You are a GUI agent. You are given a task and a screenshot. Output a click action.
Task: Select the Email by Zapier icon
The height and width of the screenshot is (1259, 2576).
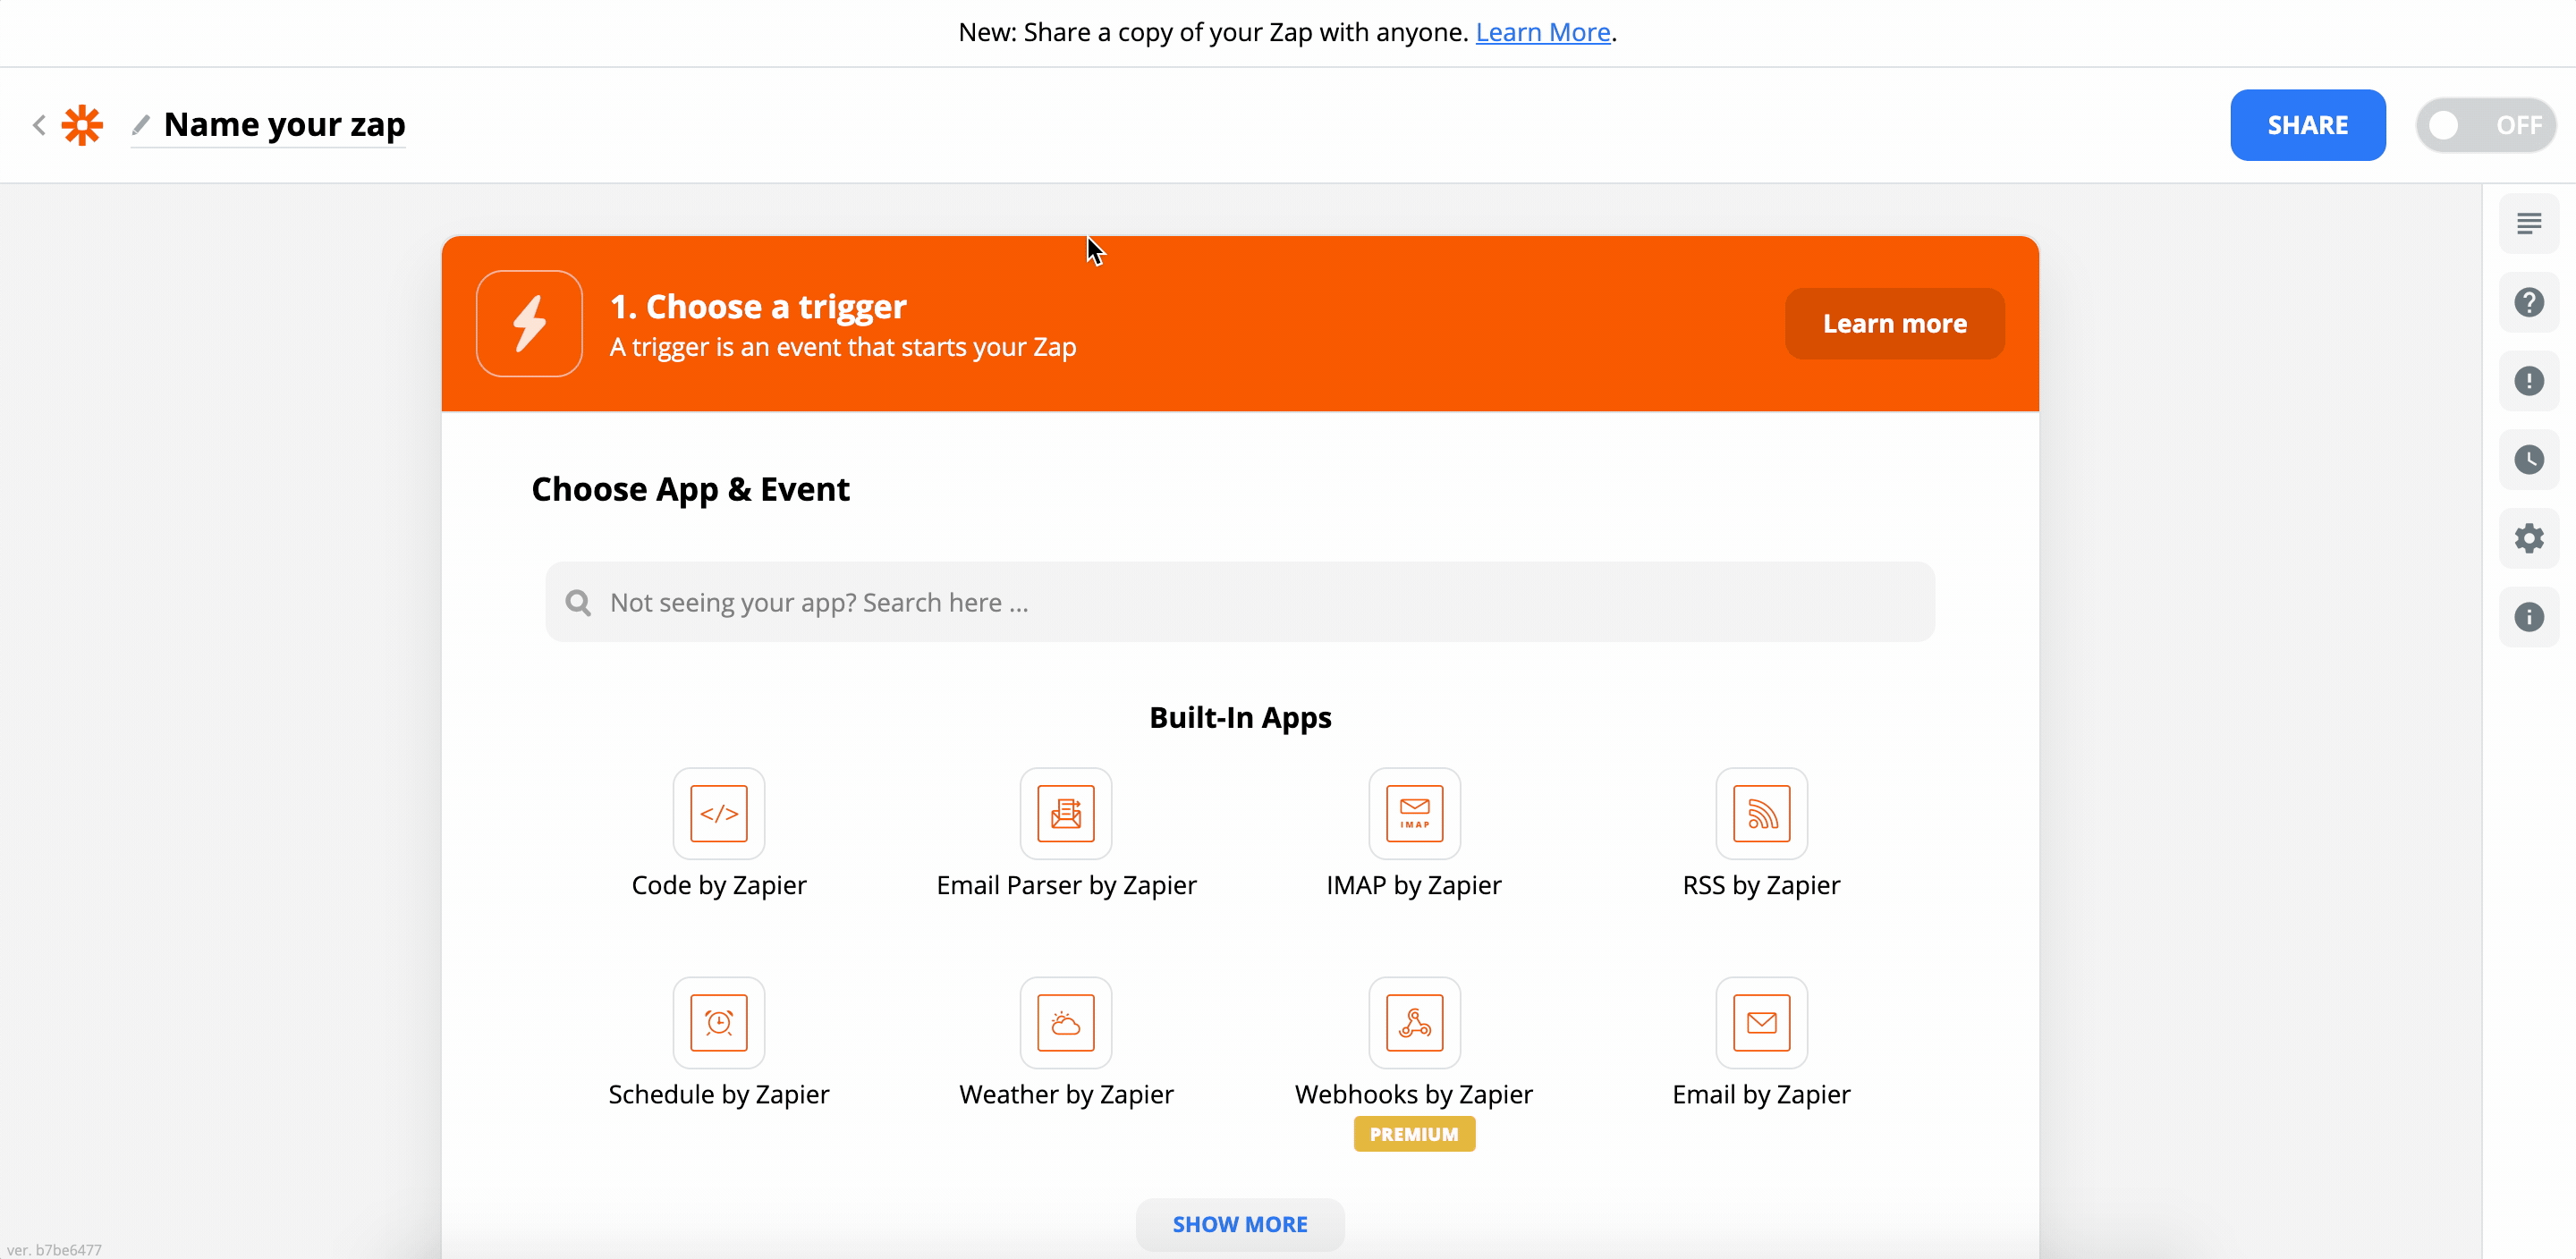coord(1761,1022)
